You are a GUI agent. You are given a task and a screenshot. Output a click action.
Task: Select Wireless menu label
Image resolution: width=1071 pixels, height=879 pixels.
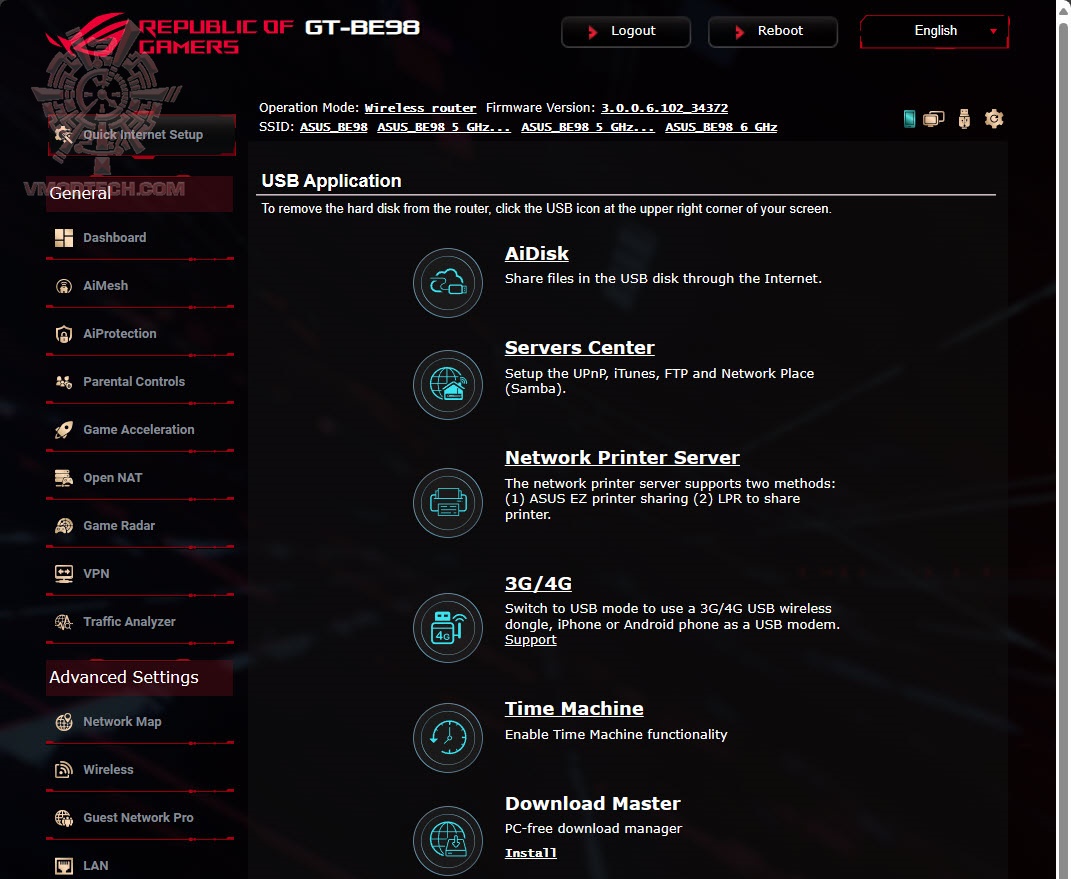108,770
